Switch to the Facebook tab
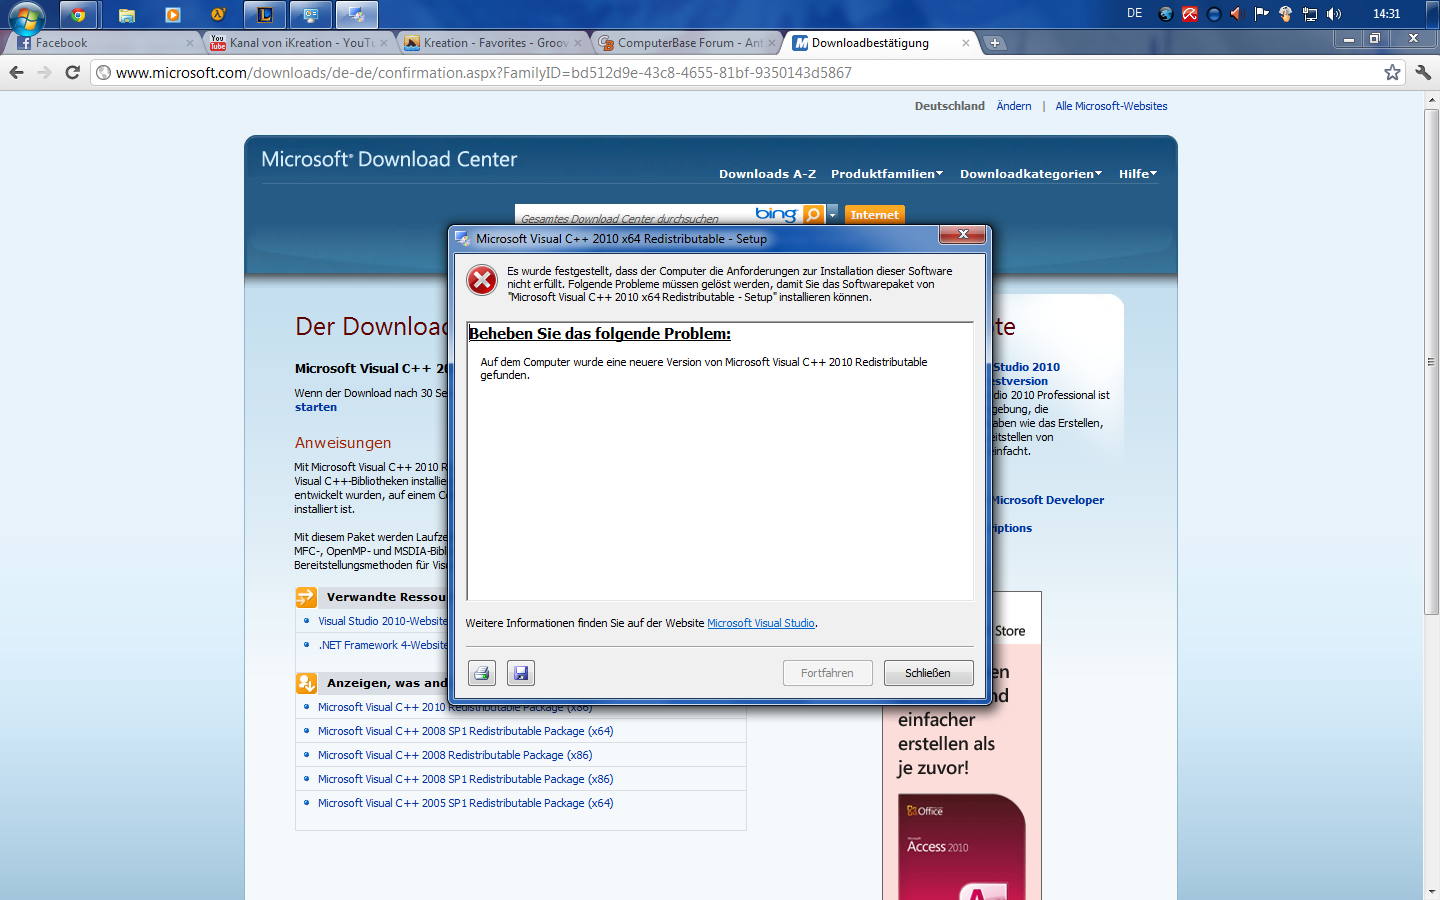 point(100,43)
